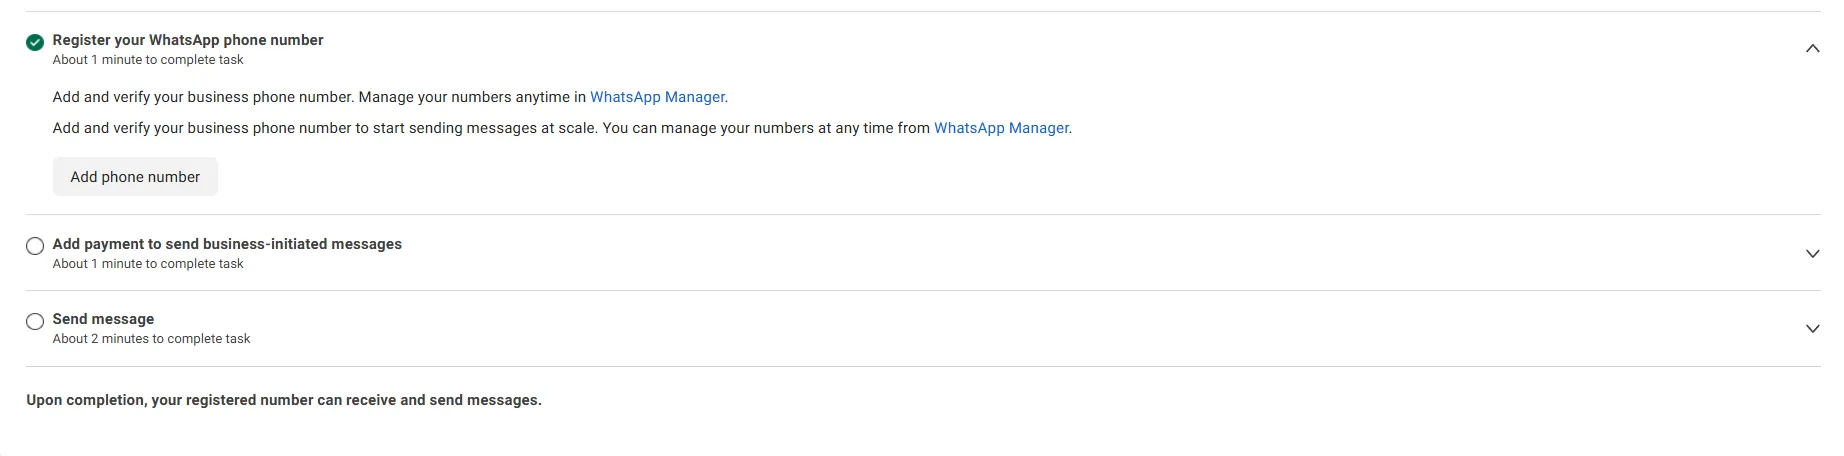1844x456 pixels.
Task: Click the Add phone number button
Action: point(135,177)
